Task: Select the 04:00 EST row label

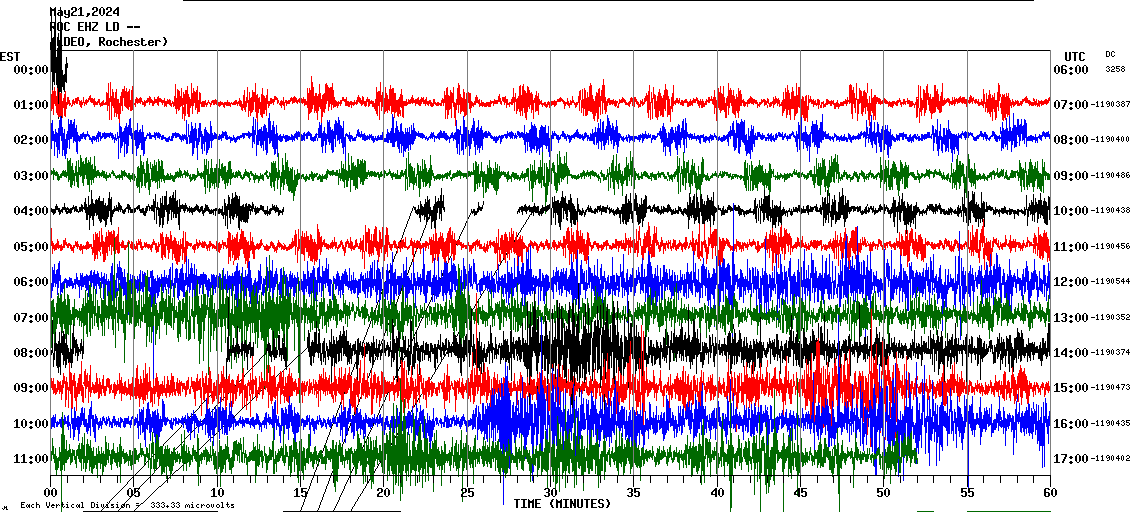Action: [31, 211]
